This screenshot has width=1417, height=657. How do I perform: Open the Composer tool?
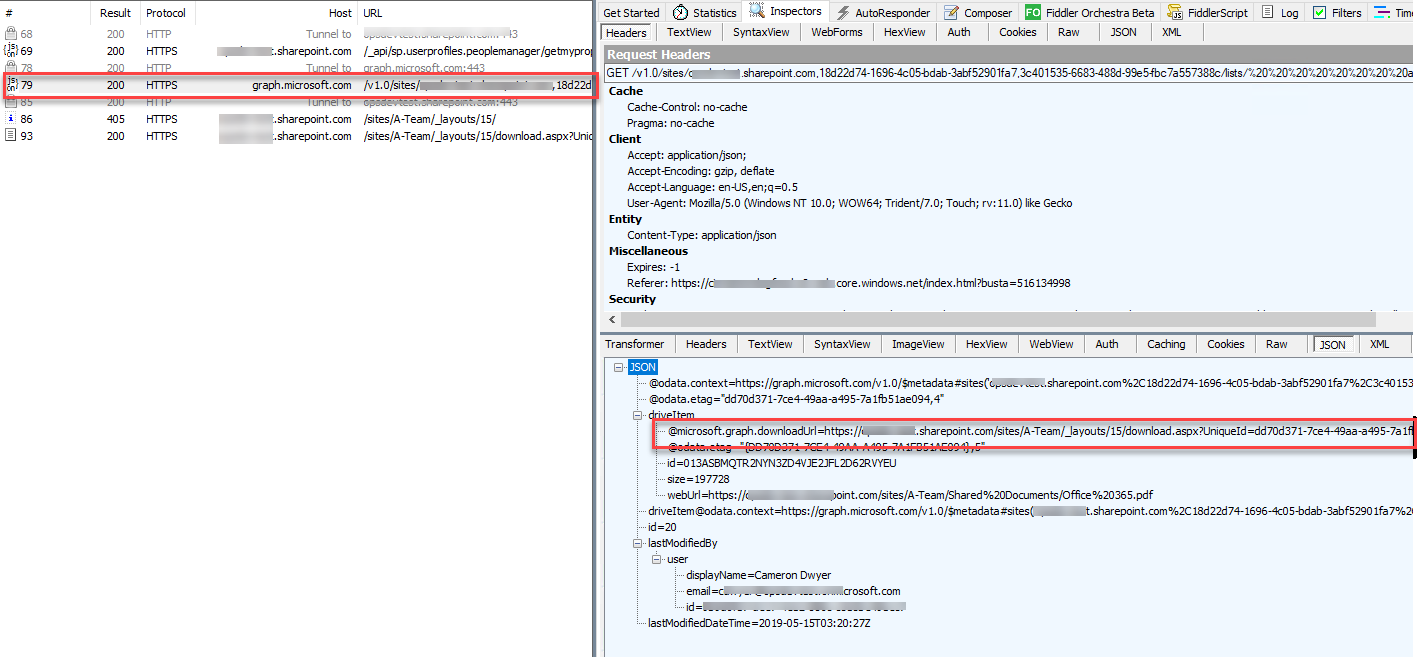(977, 12)
